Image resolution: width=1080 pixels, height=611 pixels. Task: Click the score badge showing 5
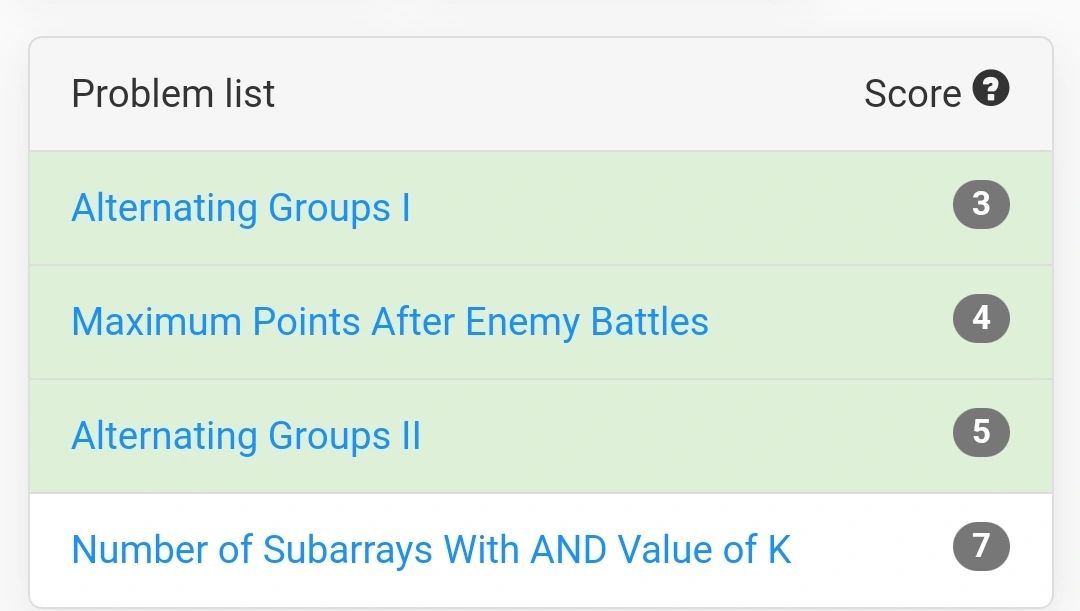coord(981,433)
